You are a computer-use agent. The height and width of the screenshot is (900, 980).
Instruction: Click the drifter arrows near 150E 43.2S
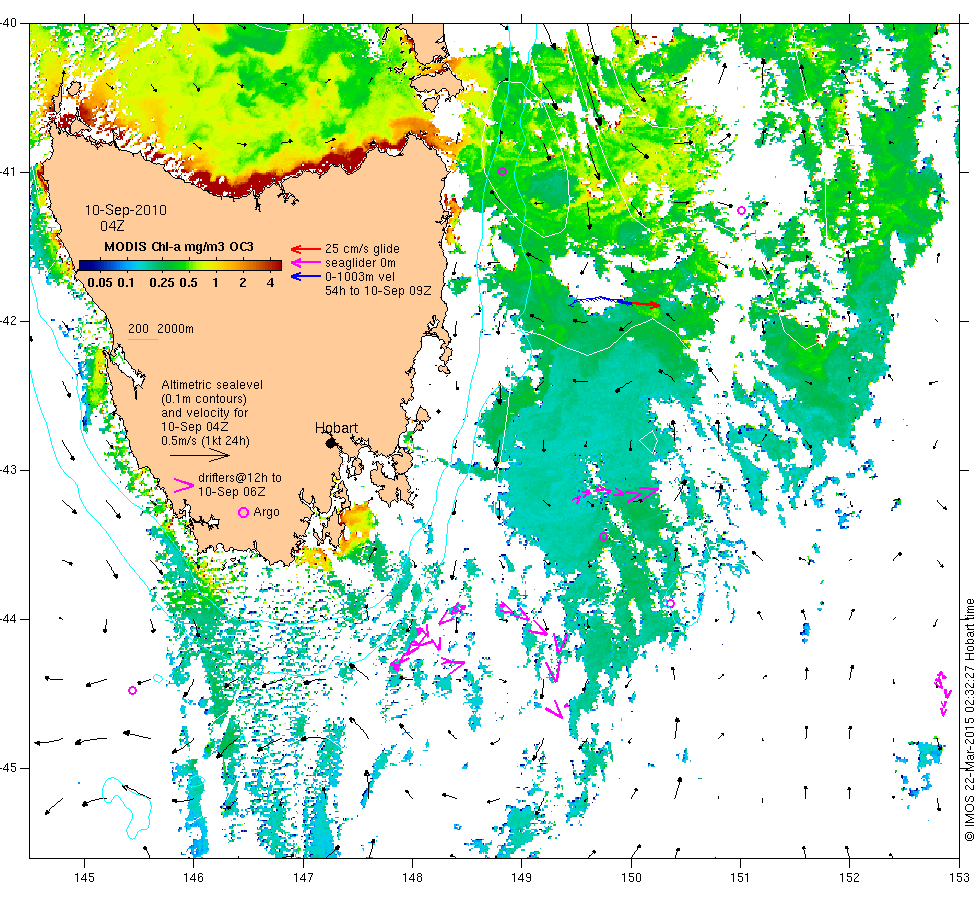pyautogui.click(x=616, y=494)
